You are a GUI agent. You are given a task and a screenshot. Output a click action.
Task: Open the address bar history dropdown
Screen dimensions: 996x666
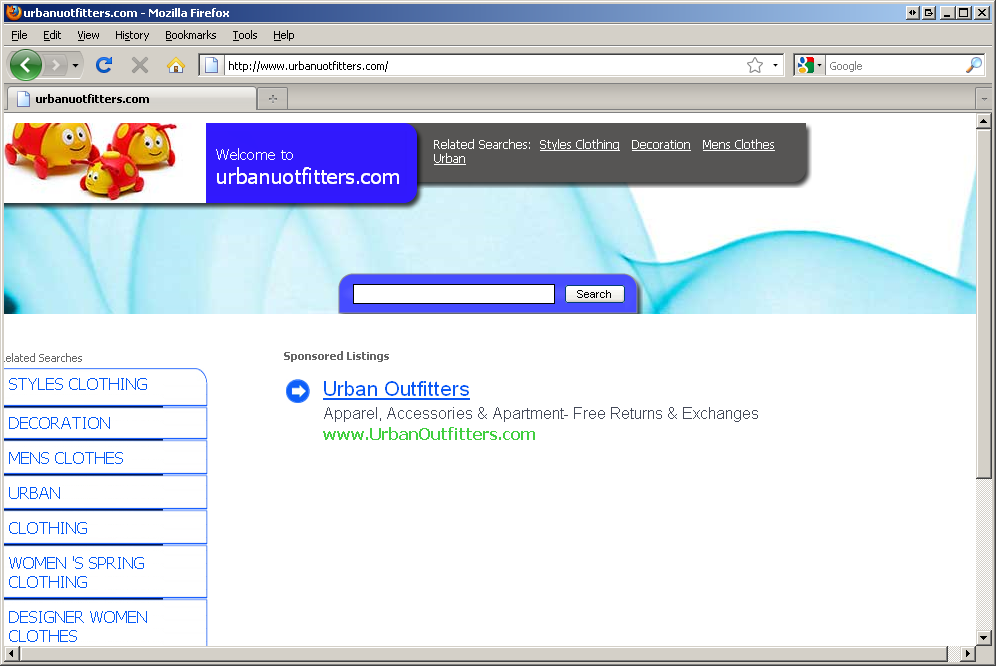[775, 65]
